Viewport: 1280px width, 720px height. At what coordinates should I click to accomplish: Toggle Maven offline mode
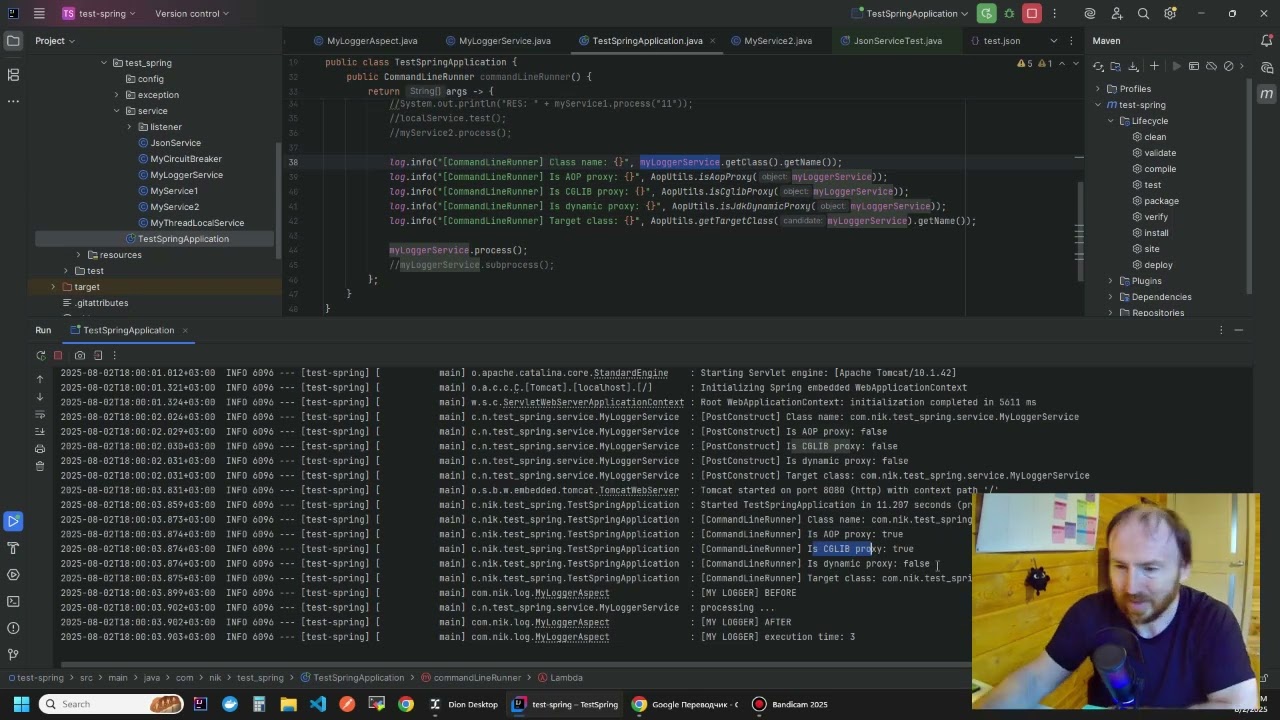point(1212,66)
